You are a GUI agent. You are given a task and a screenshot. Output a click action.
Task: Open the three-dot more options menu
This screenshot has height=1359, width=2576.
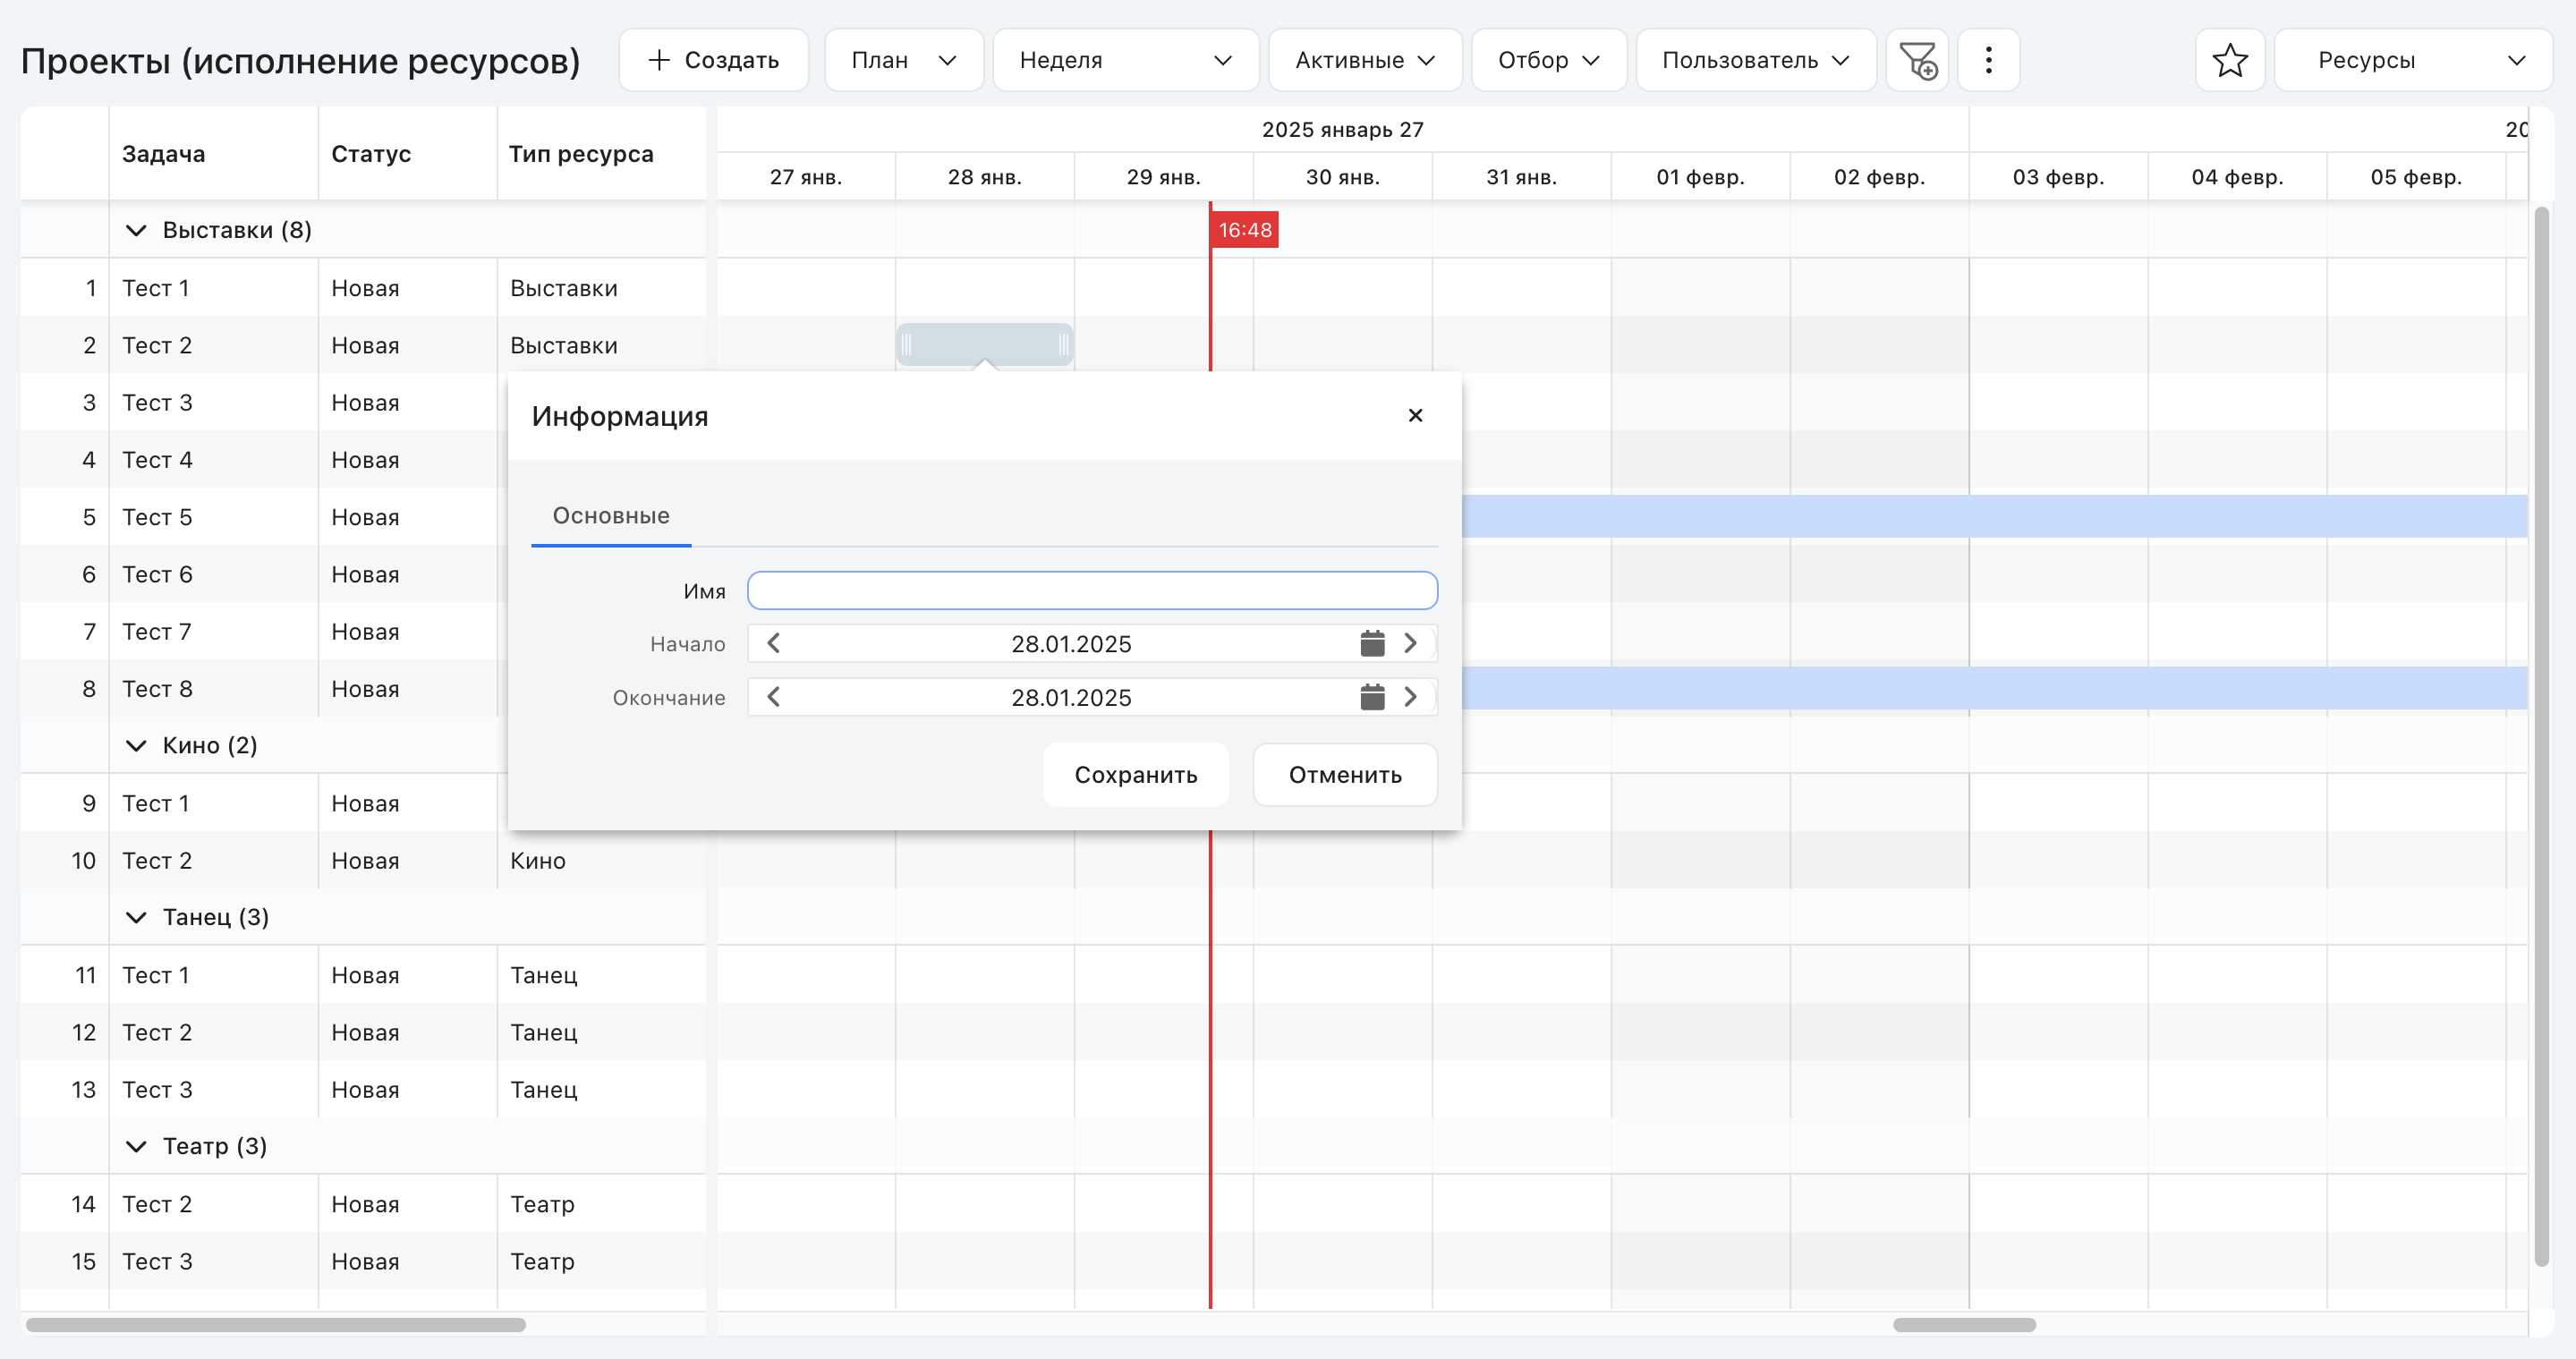[1988, 61]
